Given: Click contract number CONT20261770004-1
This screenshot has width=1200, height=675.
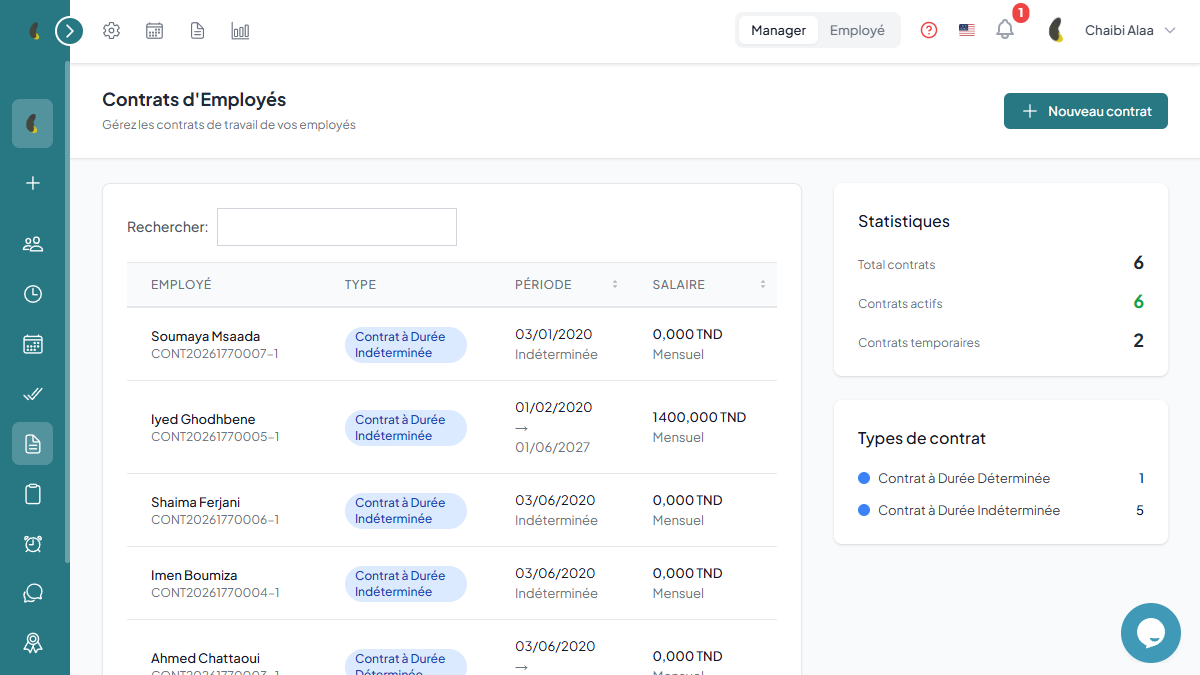Looking at the screenshot, I should [x=215, y=593].
